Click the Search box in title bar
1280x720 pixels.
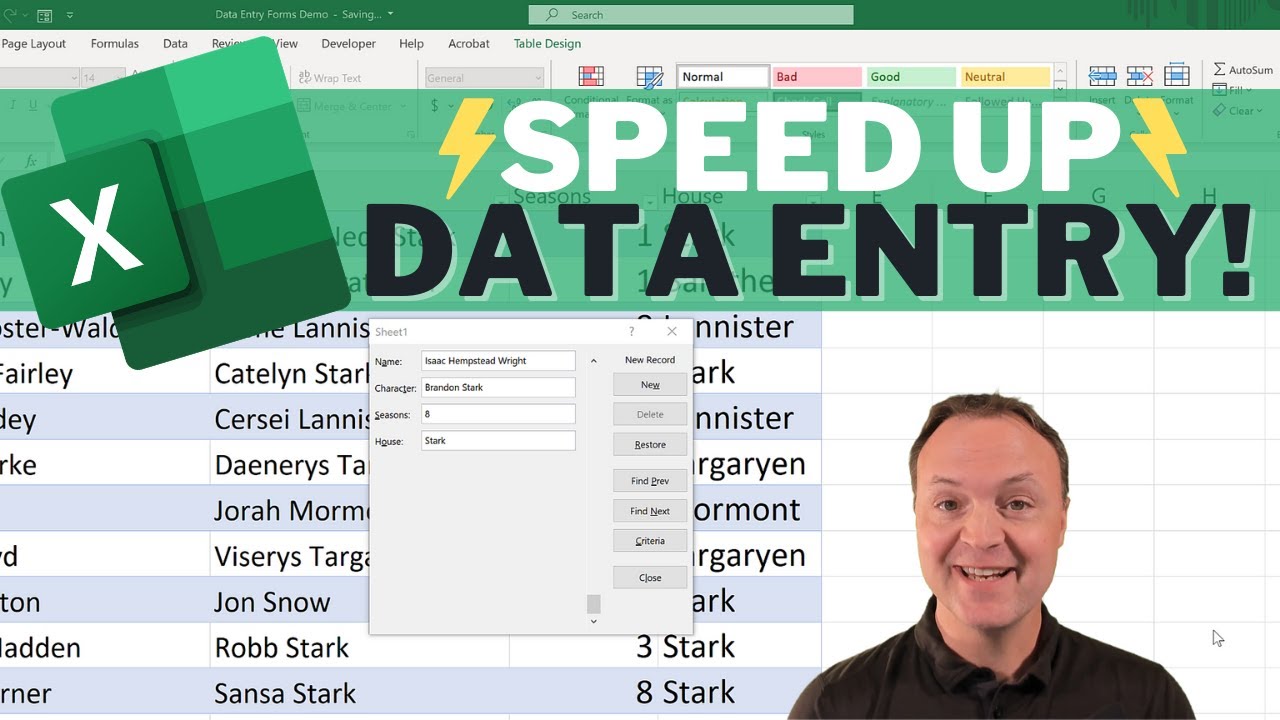(x=691, y=15)
